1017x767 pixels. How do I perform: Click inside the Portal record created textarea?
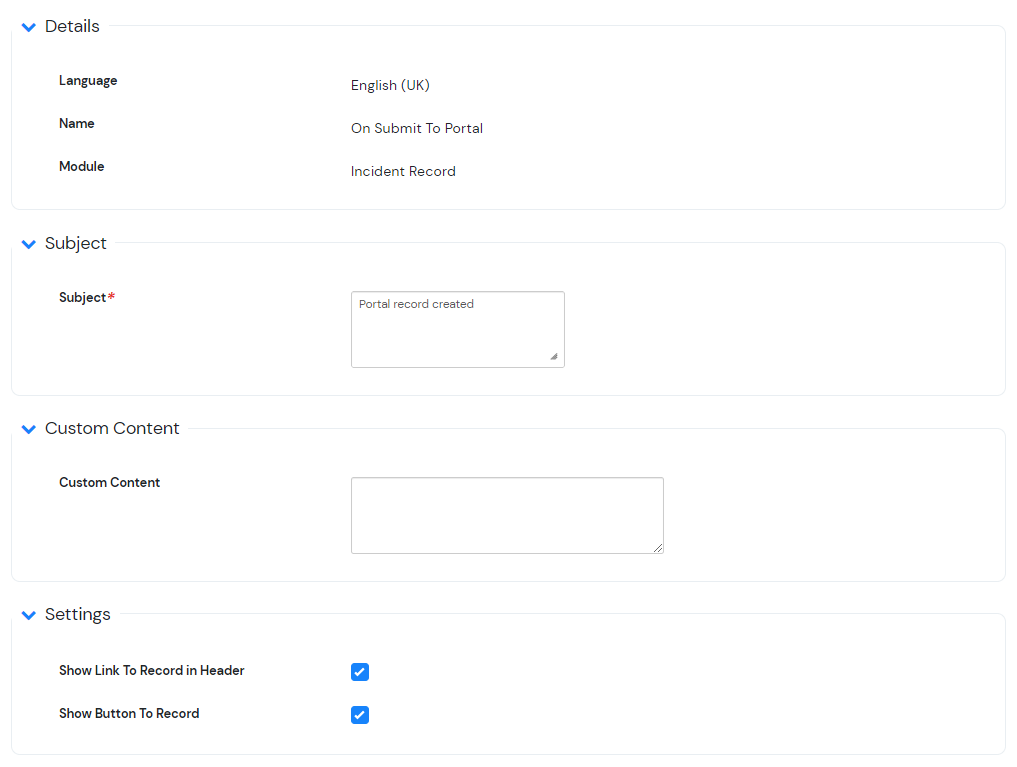tap(457, 328)
